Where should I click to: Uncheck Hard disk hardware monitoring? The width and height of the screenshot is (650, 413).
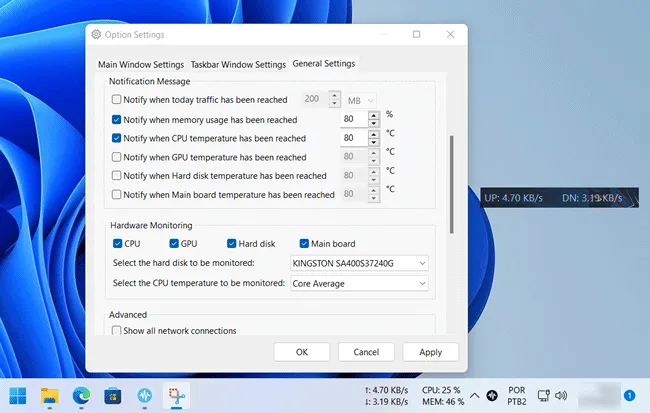pyautogui.click(x=232, y=243)
